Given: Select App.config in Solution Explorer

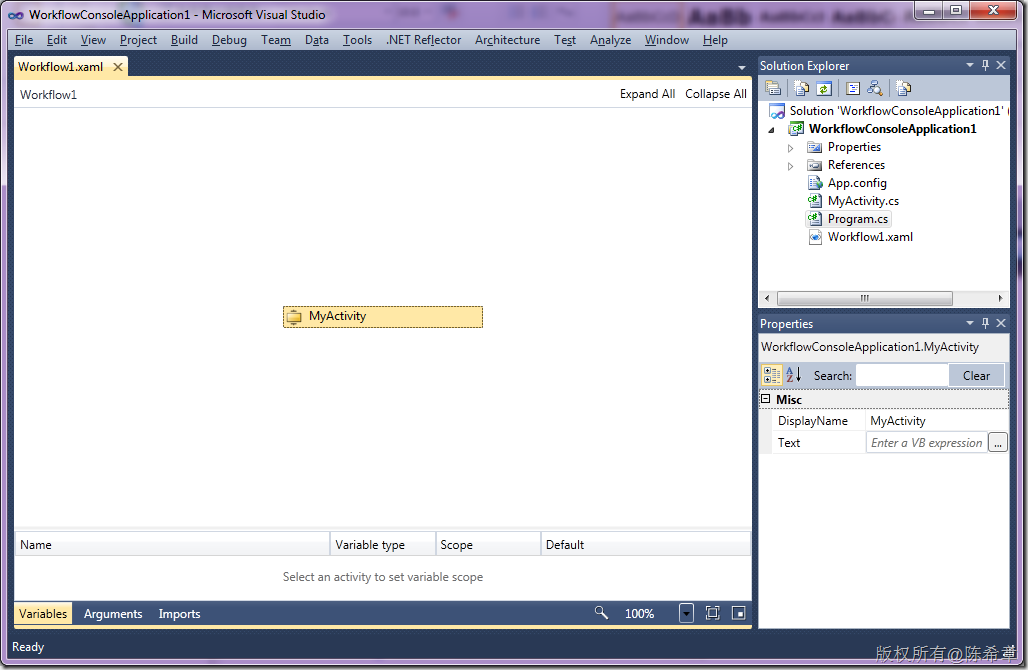Looking at the screenshot, I should pos(857,183).
